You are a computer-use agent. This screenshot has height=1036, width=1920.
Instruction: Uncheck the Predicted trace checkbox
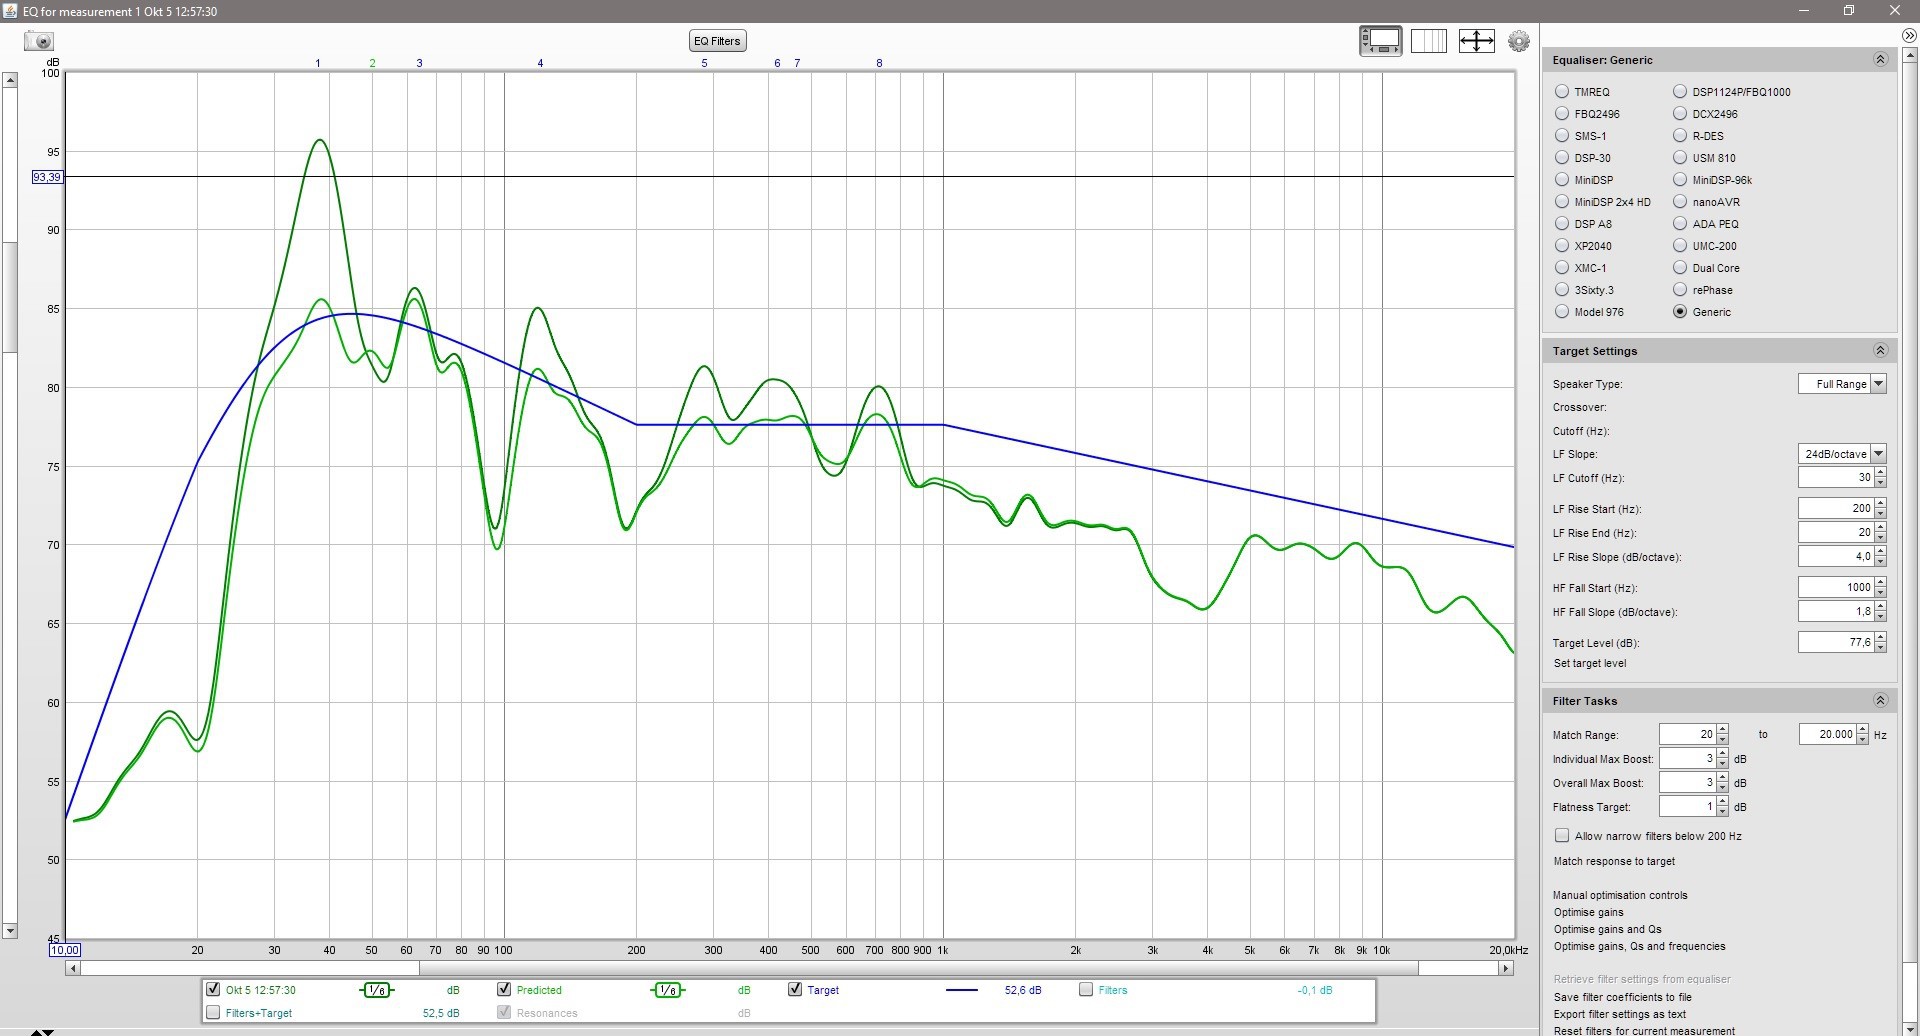tap(504, 989)
